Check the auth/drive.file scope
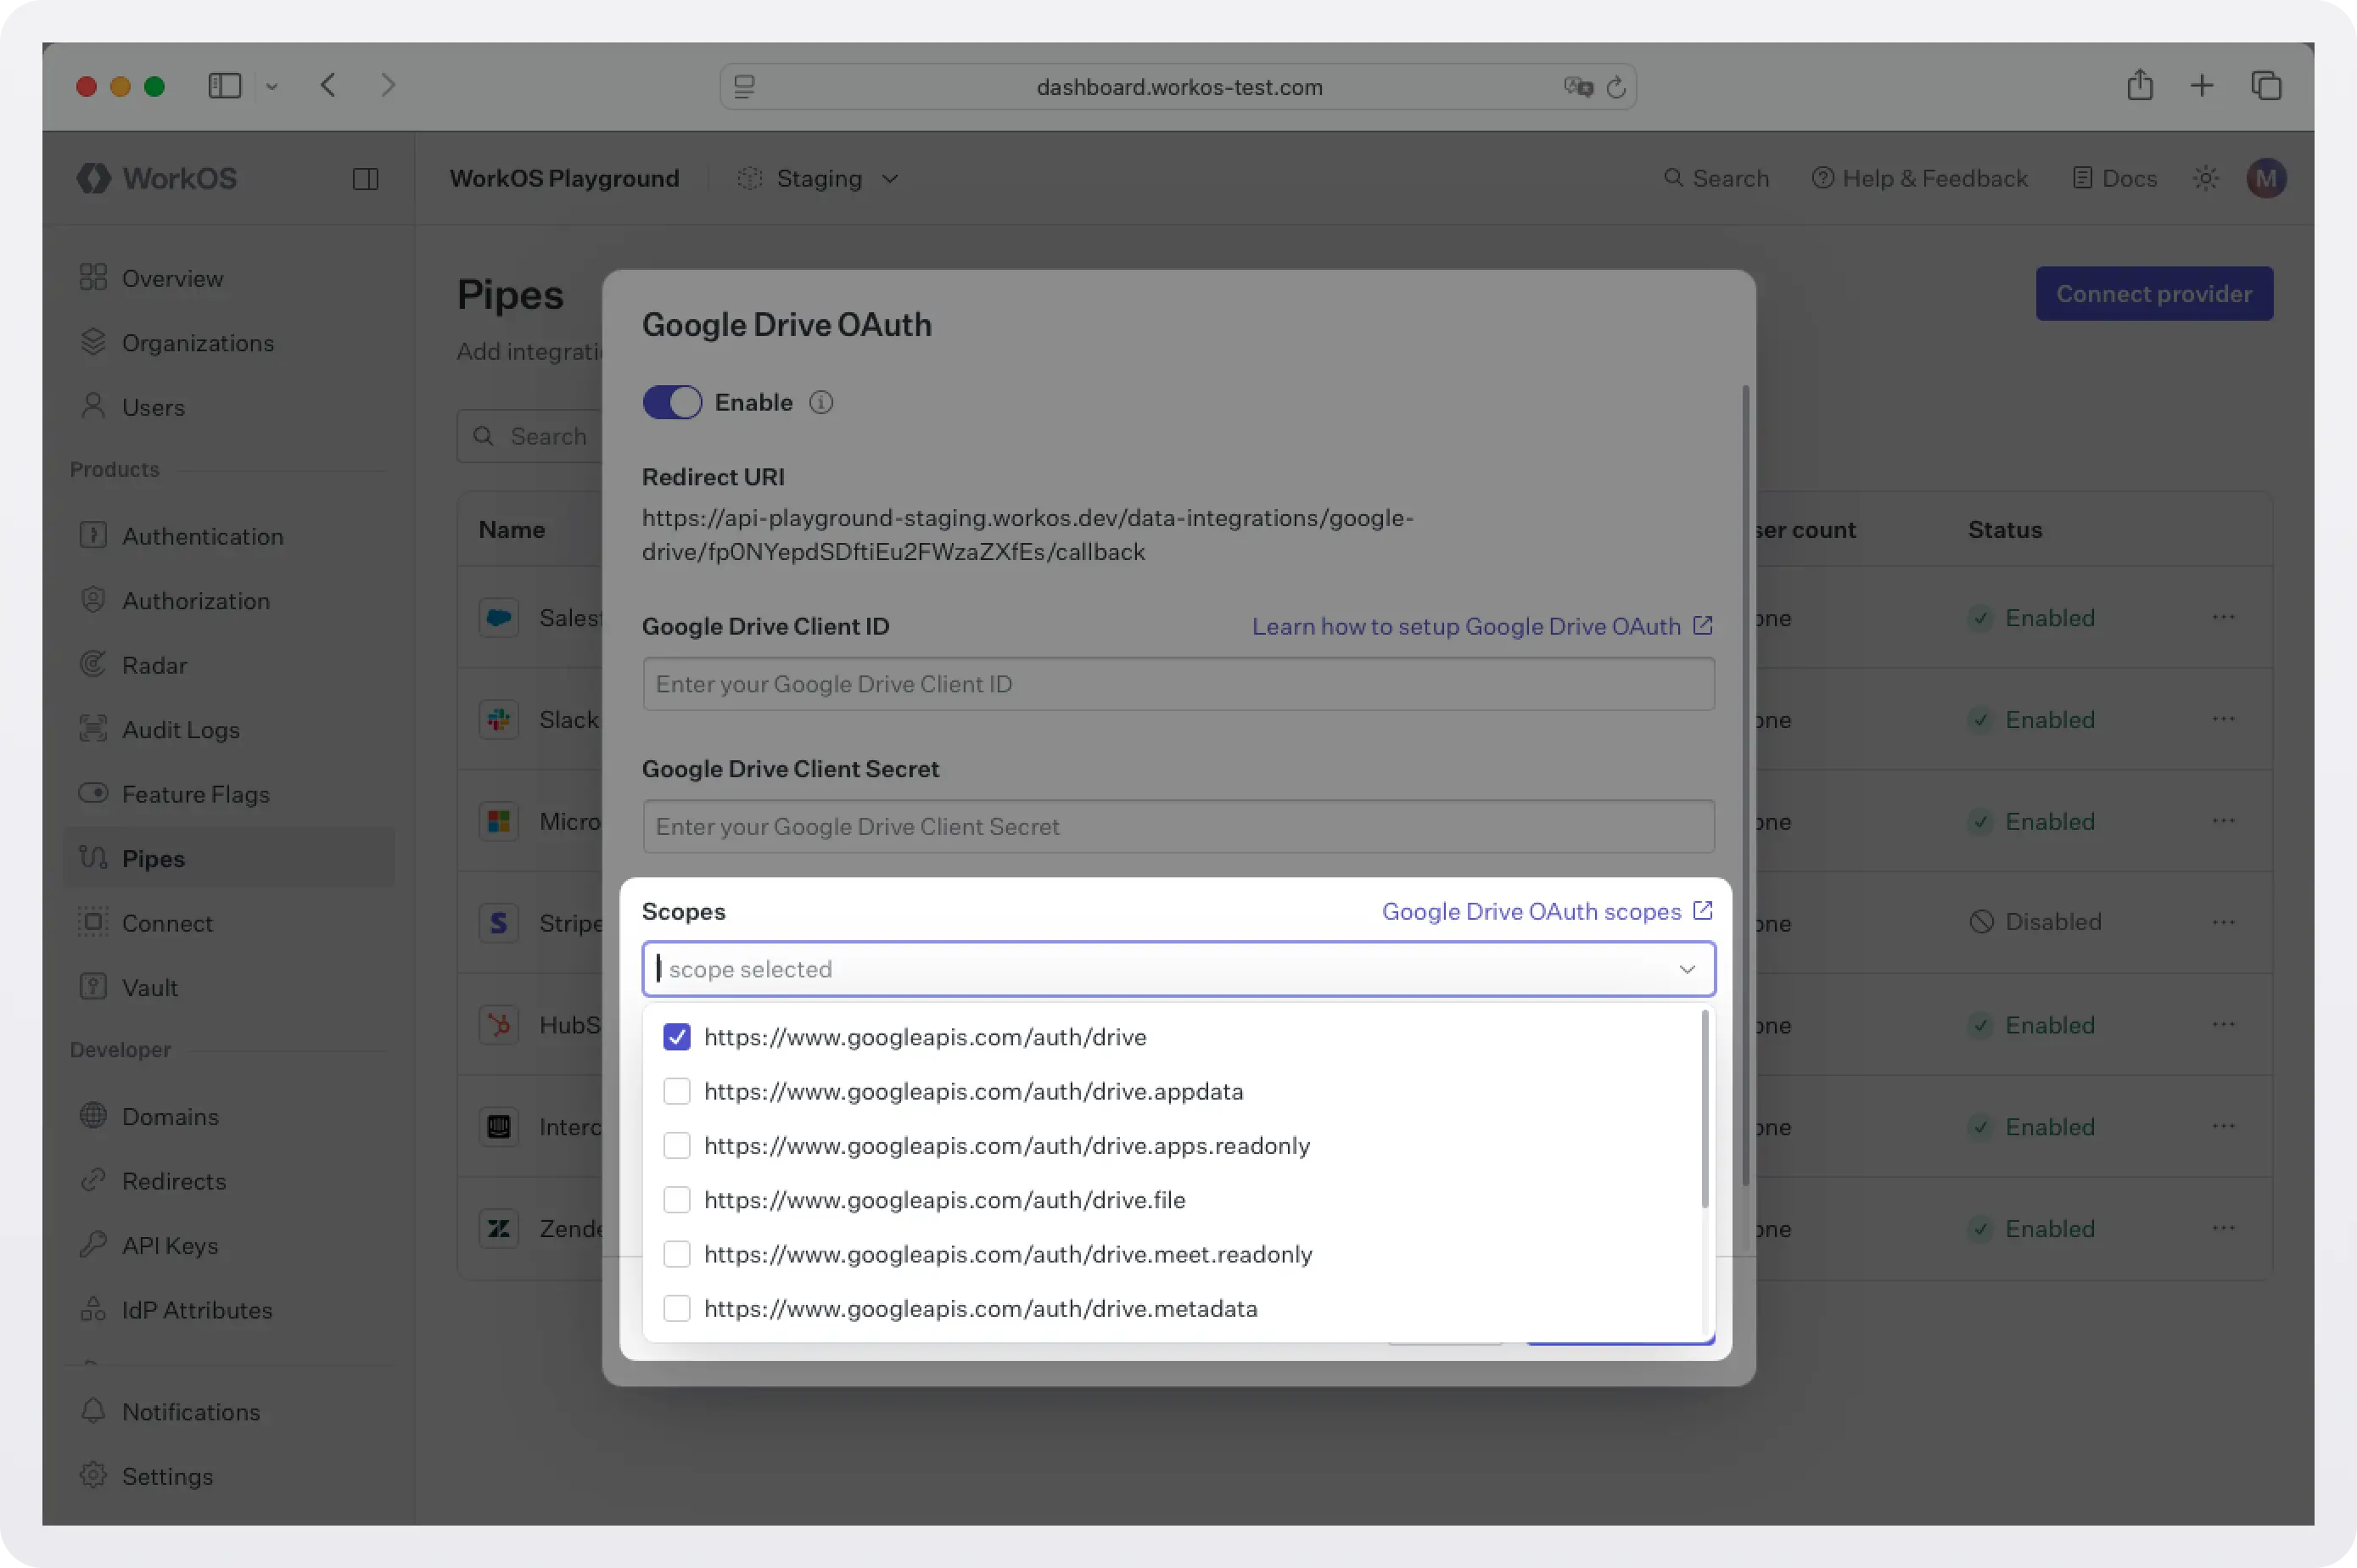Screen dimensions: 2357x1568 [677, 1199]
